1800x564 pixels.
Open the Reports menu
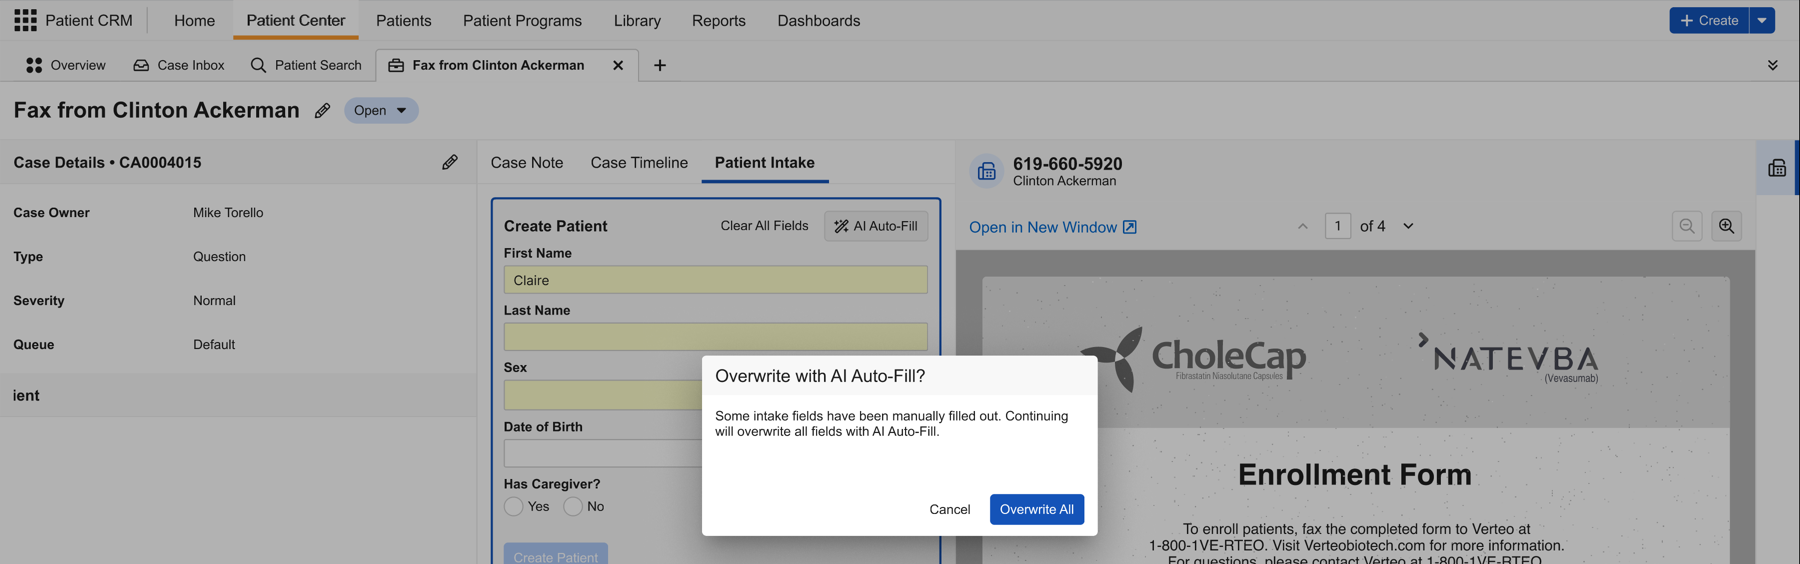pos(718,20)
